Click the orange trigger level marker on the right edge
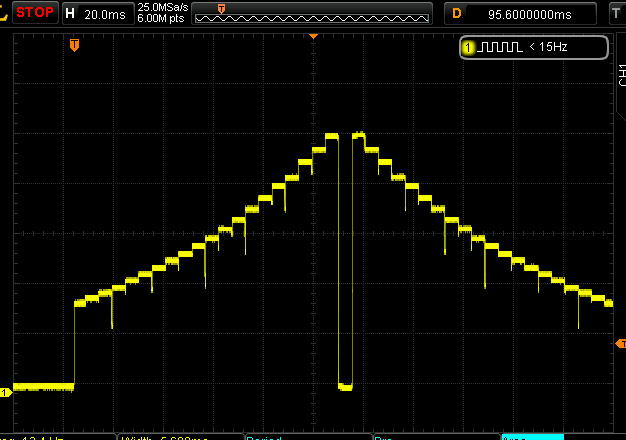Image resolution: width=626 pixels, height=440 pixels. 621,344
